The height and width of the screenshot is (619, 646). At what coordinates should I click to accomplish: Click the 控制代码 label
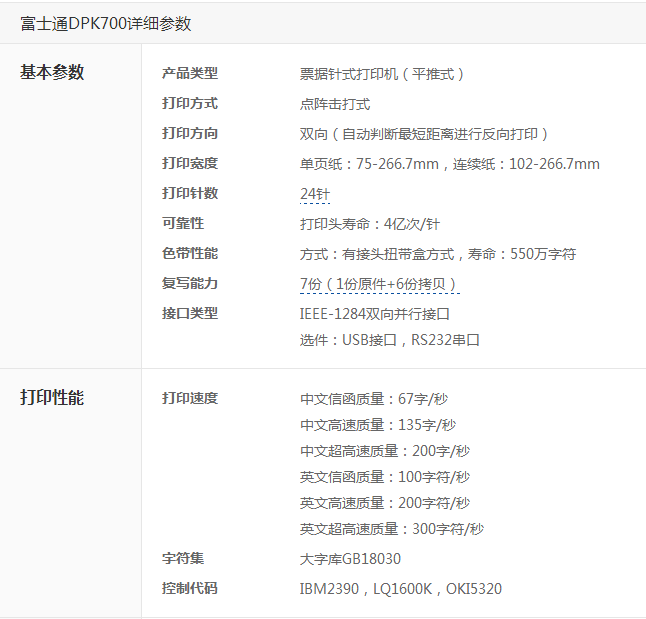coord(190,588)
